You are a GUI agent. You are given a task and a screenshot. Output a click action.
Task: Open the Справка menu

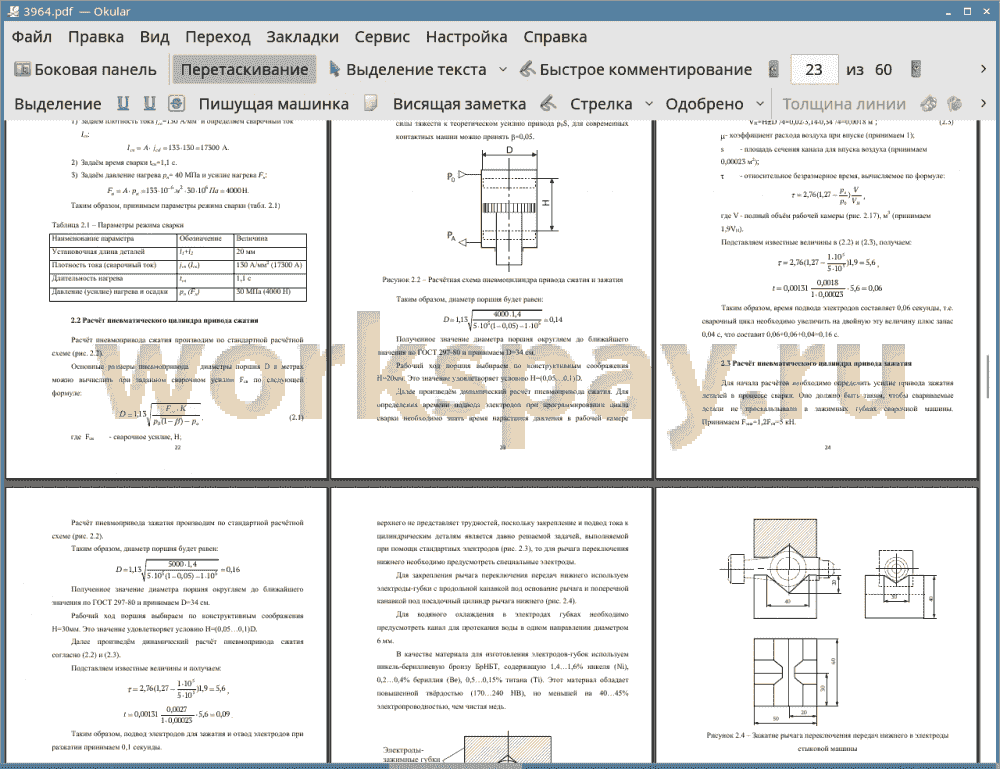click(555, 37)
